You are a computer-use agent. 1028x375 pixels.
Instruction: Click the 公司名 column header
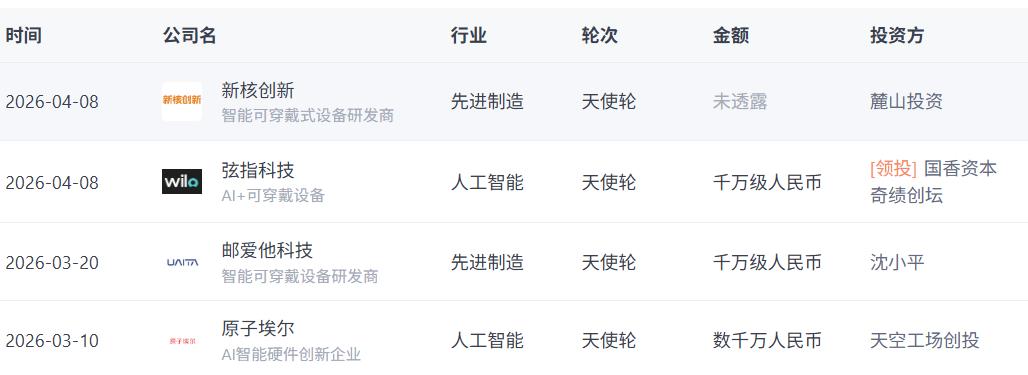[189, 35]
